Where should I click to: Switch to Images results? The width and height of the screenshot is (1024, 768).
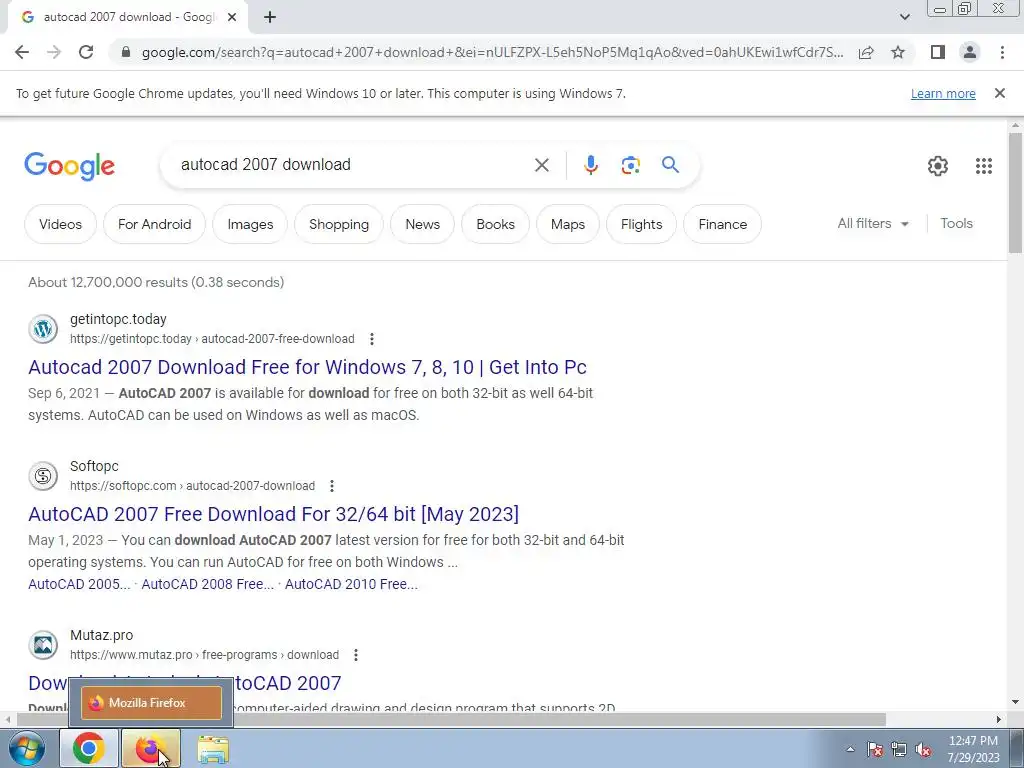[250, 224]
